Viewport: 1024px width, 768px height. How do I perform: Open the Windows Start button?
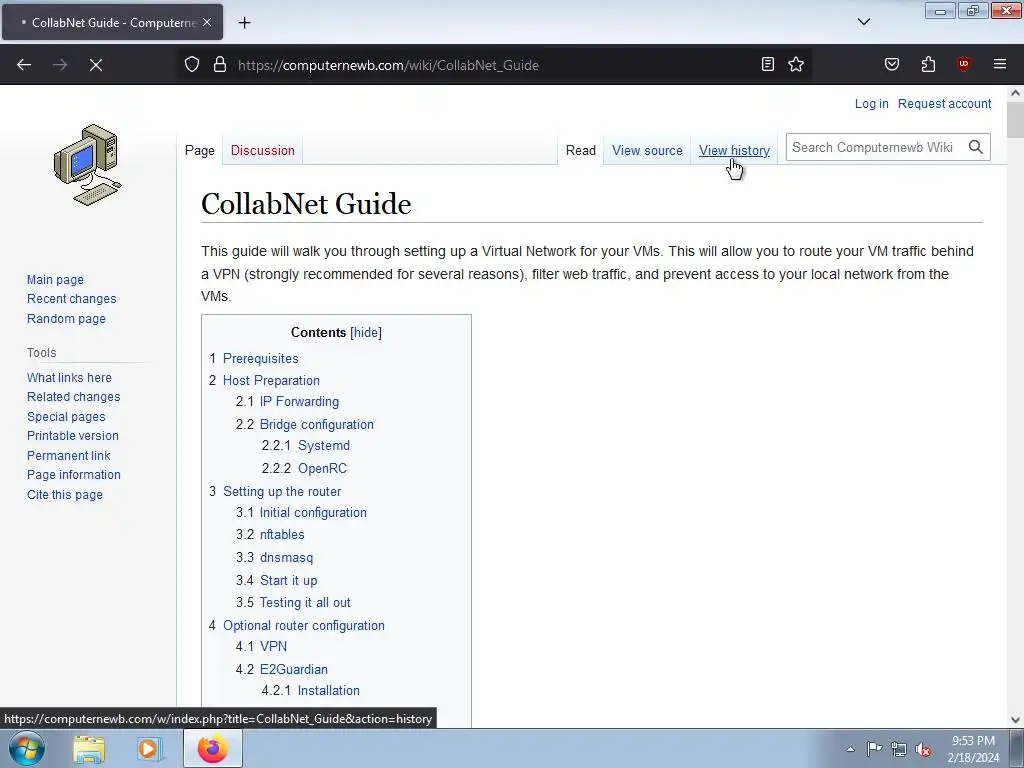(26, 749)
